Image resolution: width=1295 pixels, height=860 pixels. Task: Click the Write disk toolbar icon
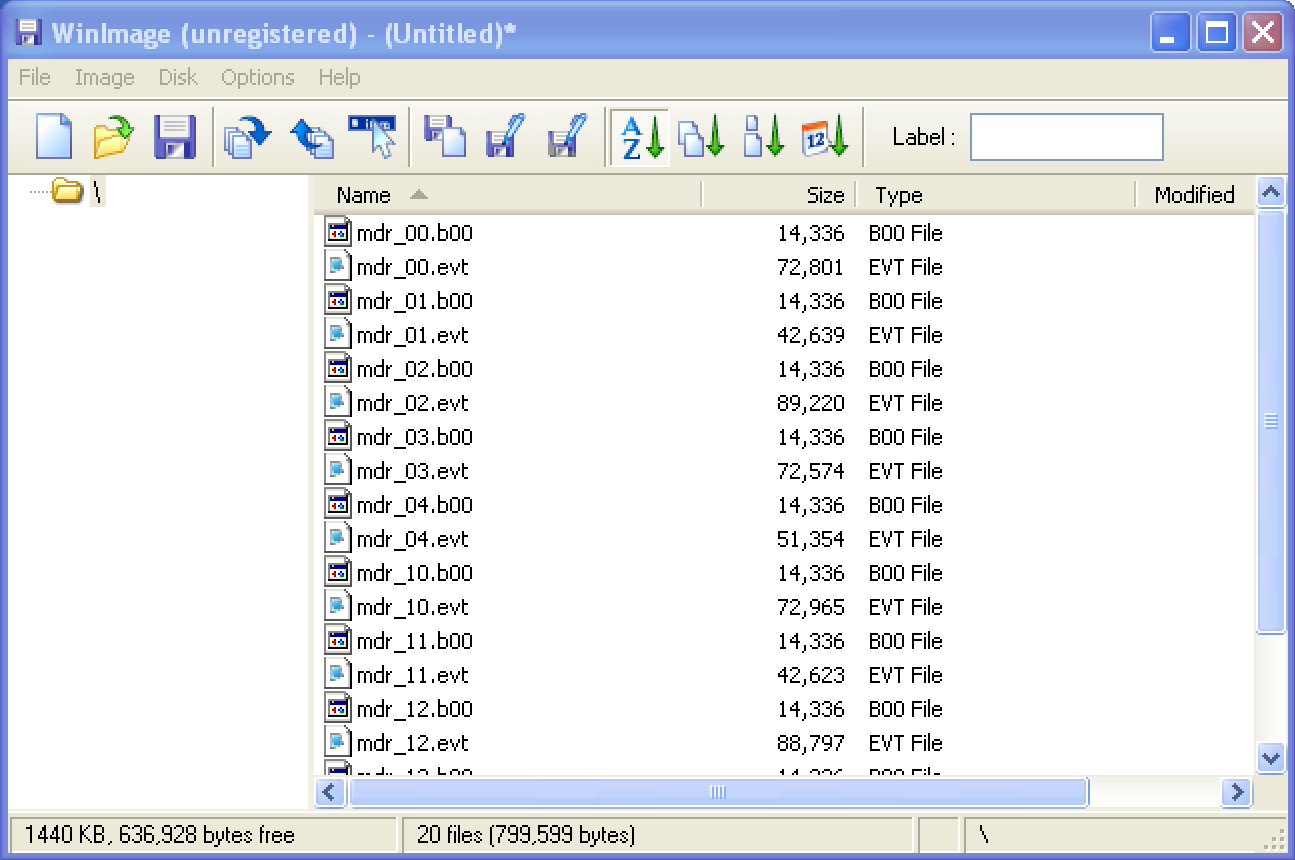tap(311, 137)
